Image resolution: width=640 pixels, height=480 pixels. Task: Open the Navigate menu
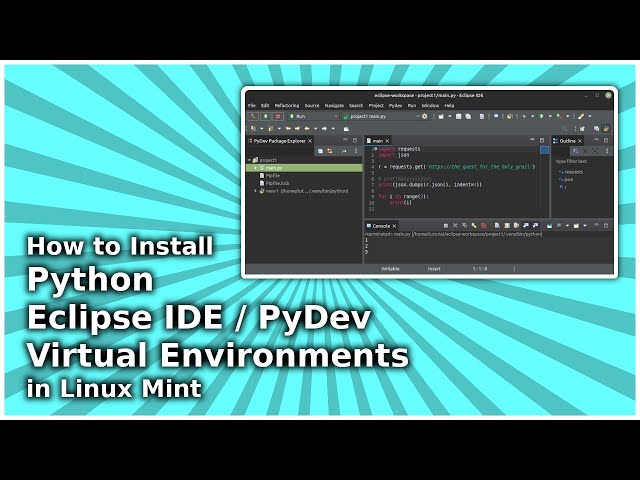click(x=334, y=106)
